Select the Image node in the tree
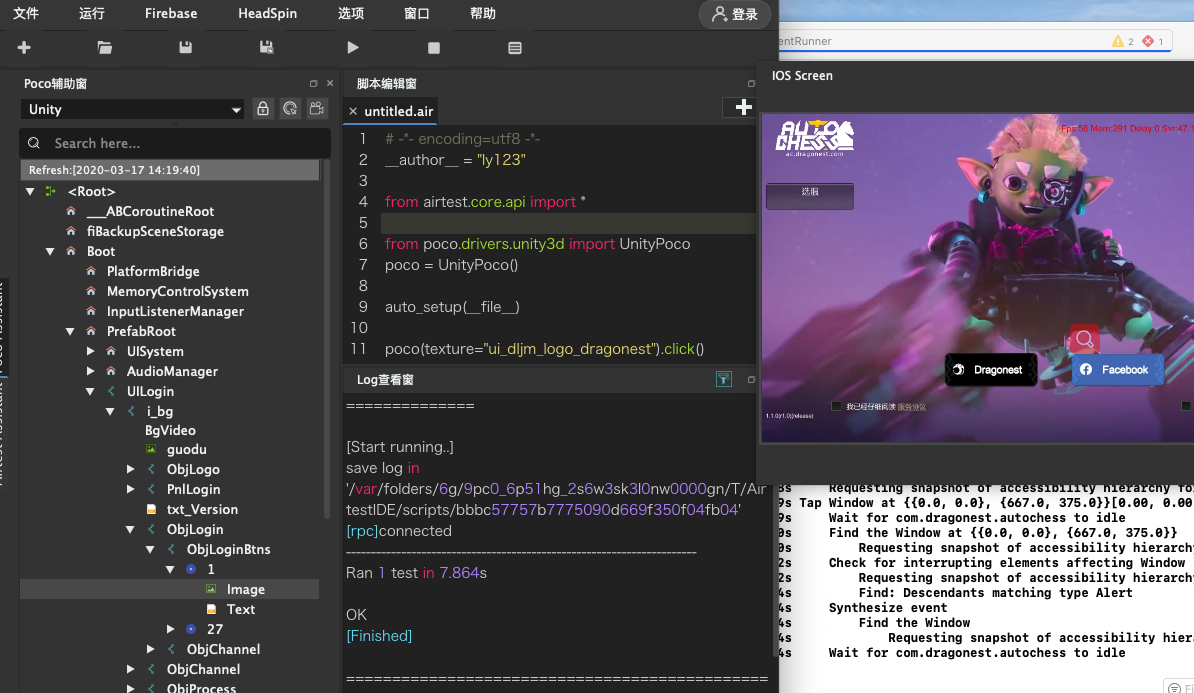The width and height of the screenshot is (1194, 693). point(246,589)
